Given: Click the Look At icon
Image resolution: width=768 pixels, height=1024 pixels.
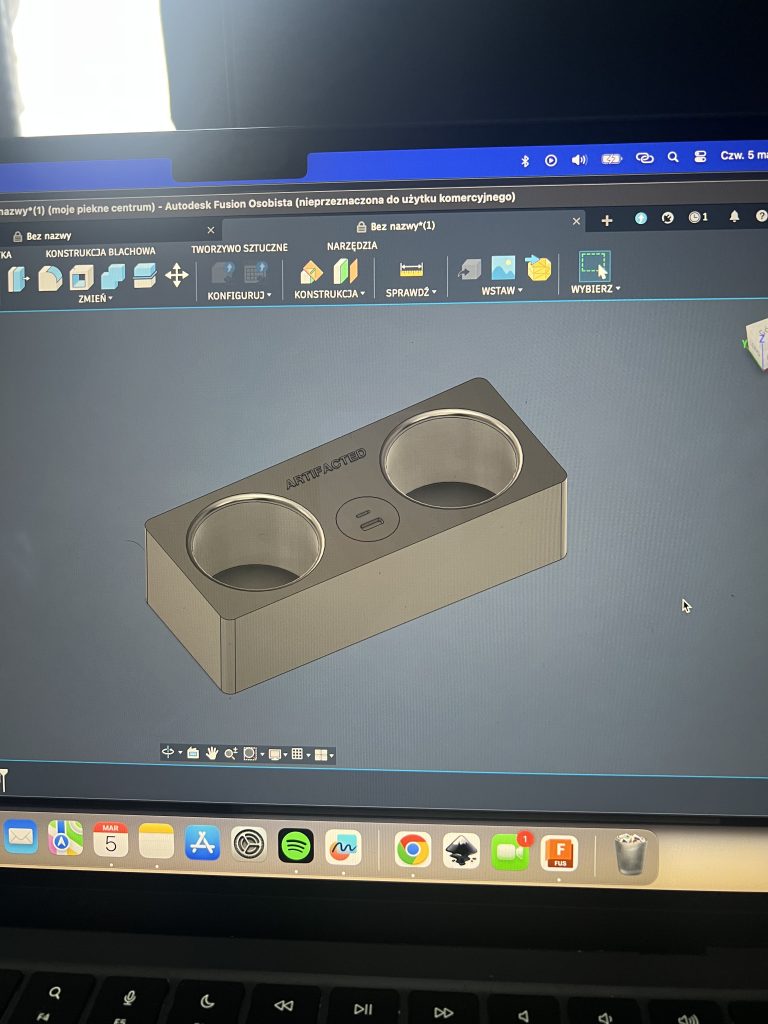Looking at the screenshot, I should click(x=193, y=752).
